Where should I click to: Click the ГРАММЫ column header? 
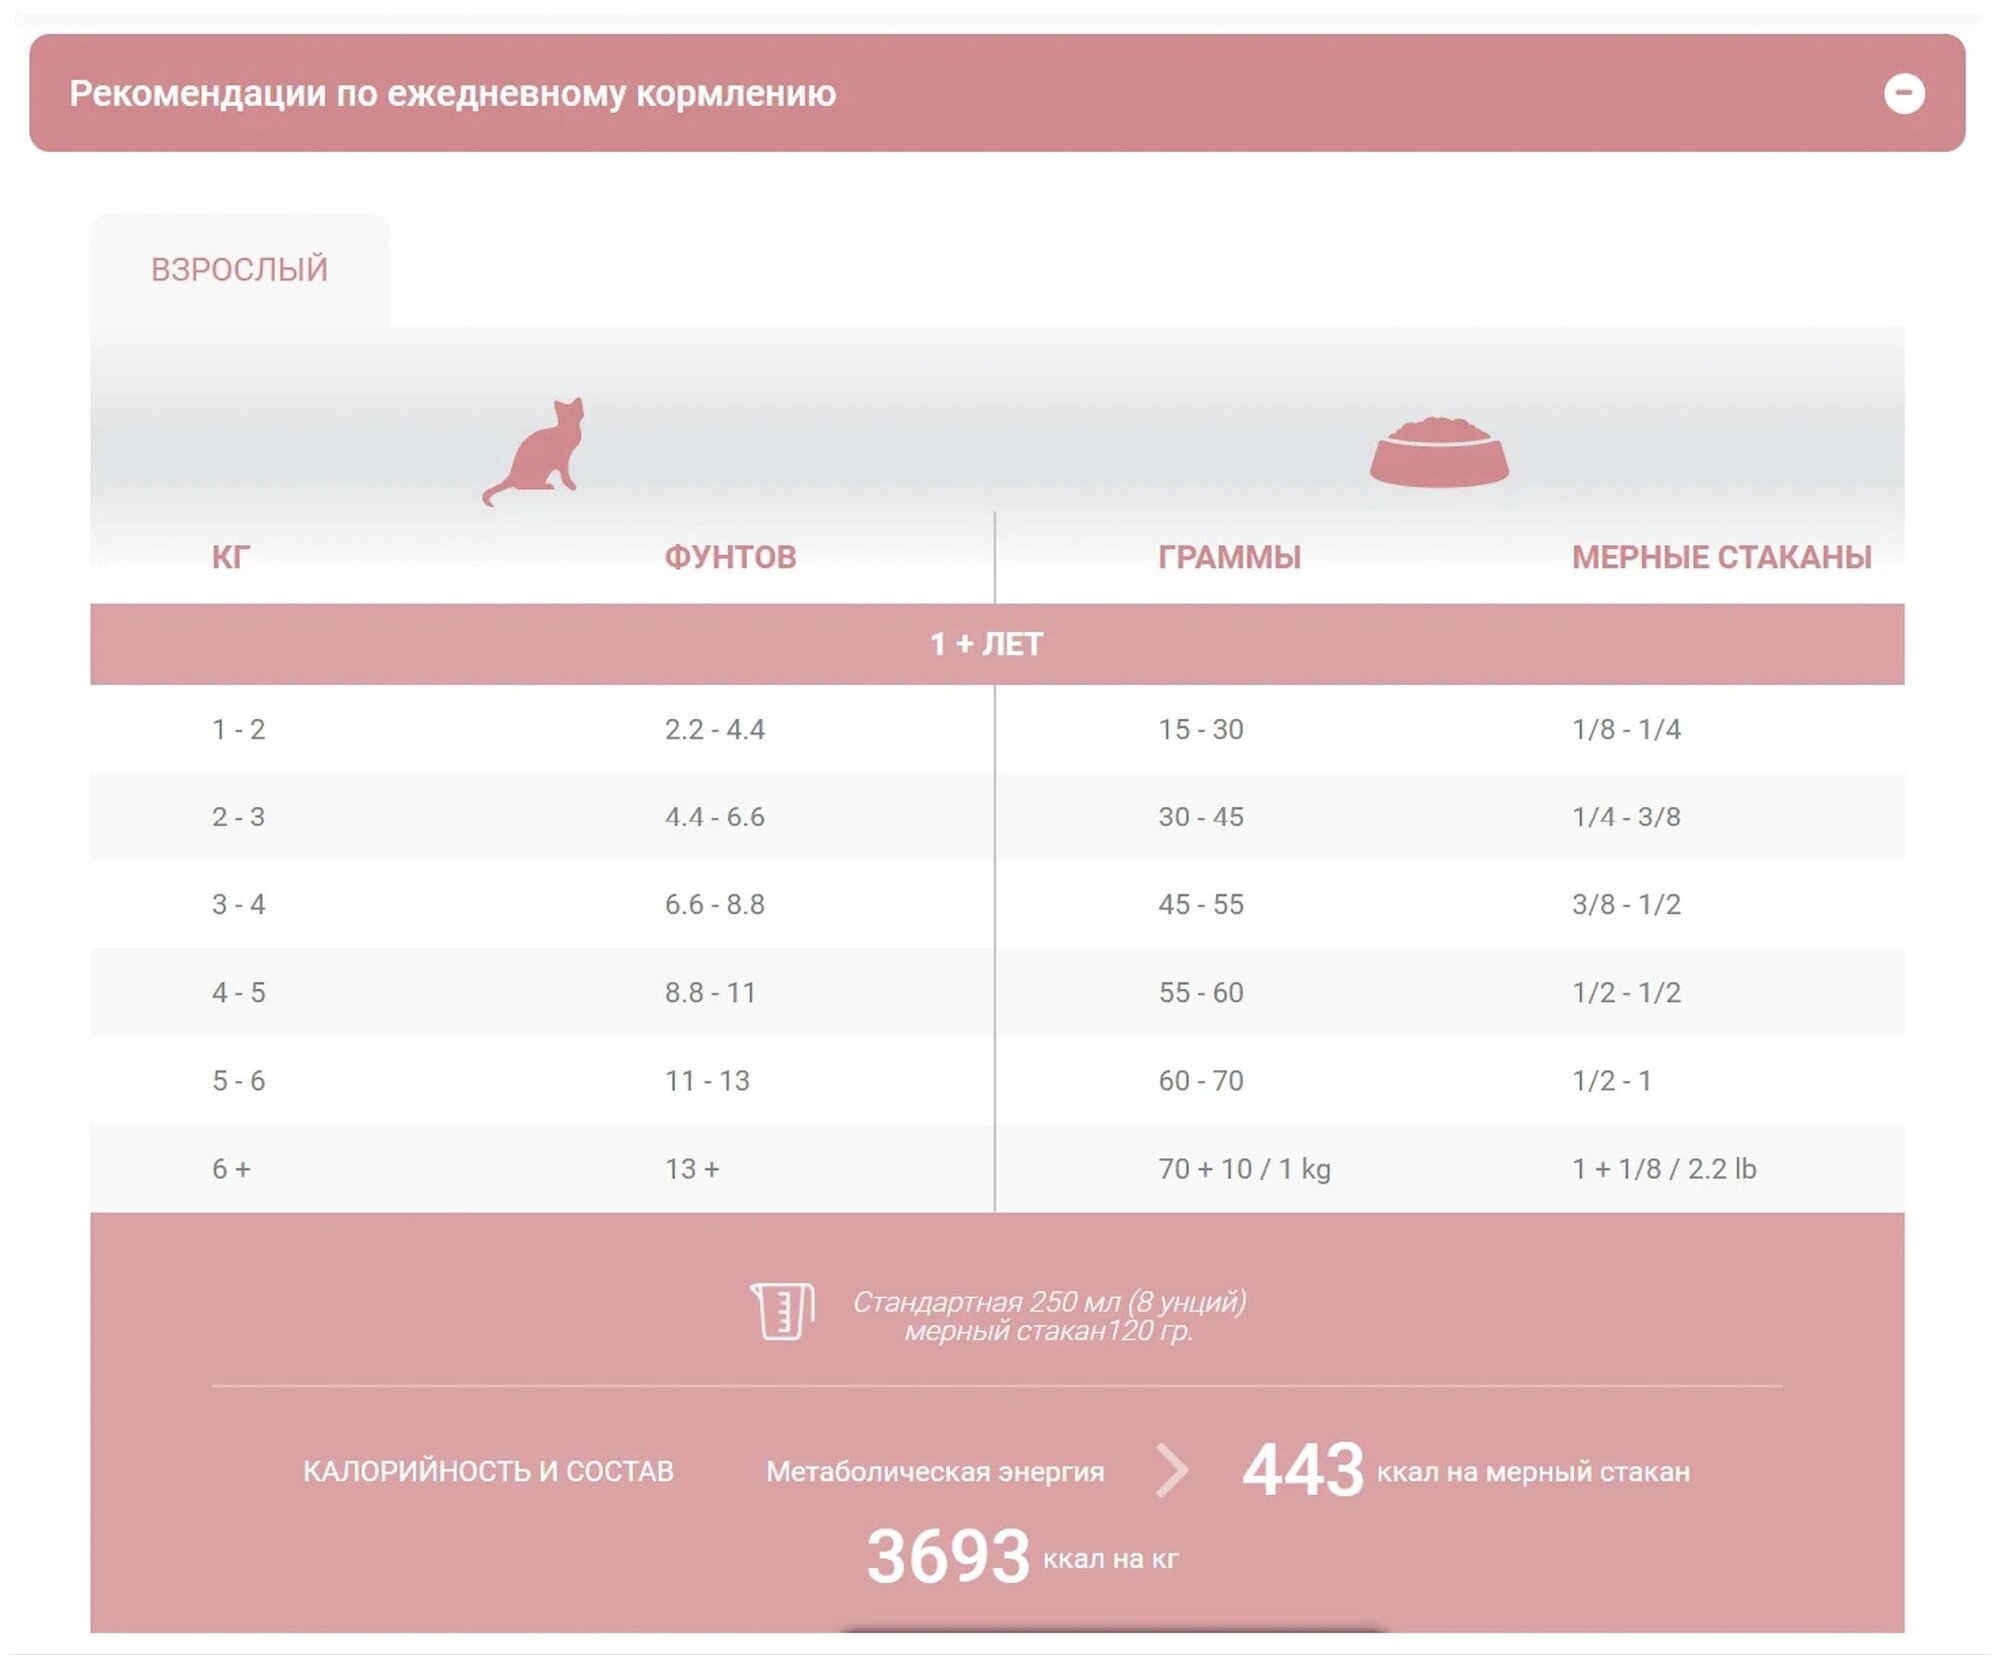point(1230,557)
